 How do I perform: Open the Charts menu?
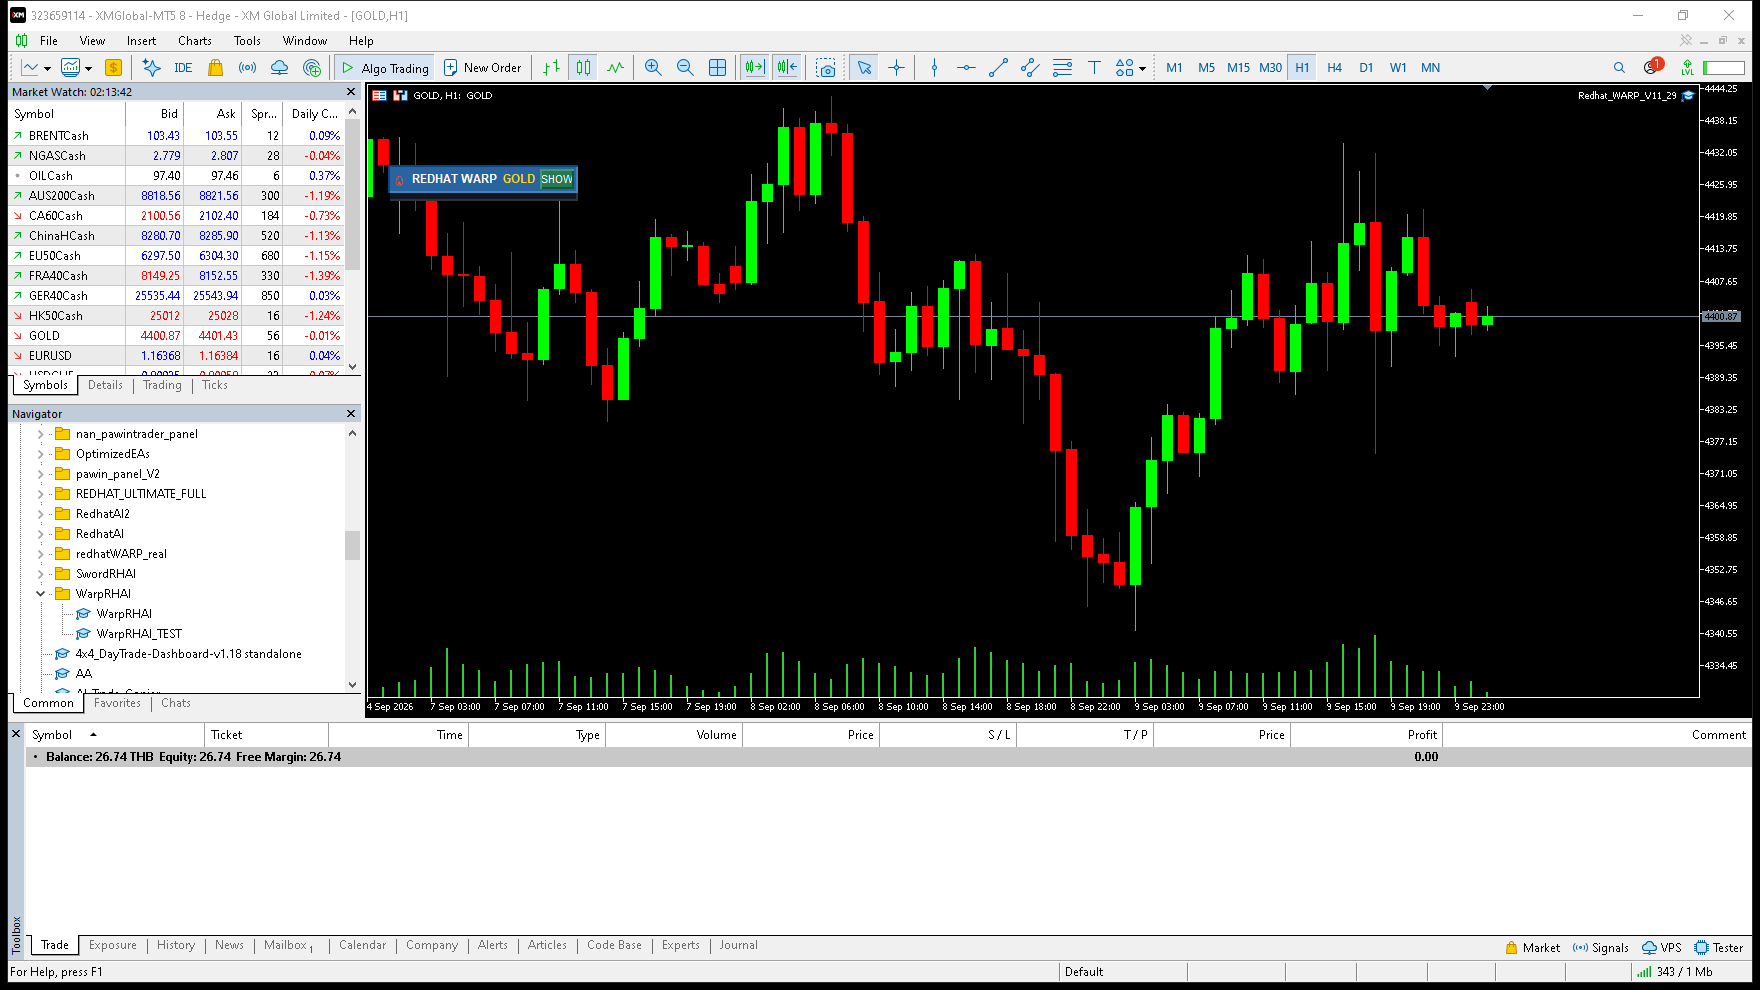coord(194,41)
